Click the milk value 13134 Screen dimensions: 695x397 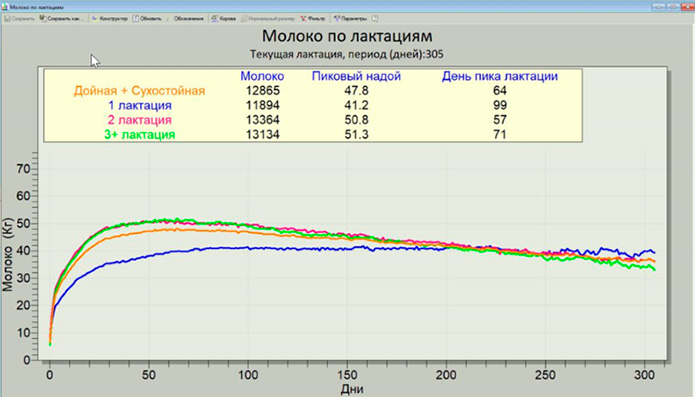(x=263, y=135)
